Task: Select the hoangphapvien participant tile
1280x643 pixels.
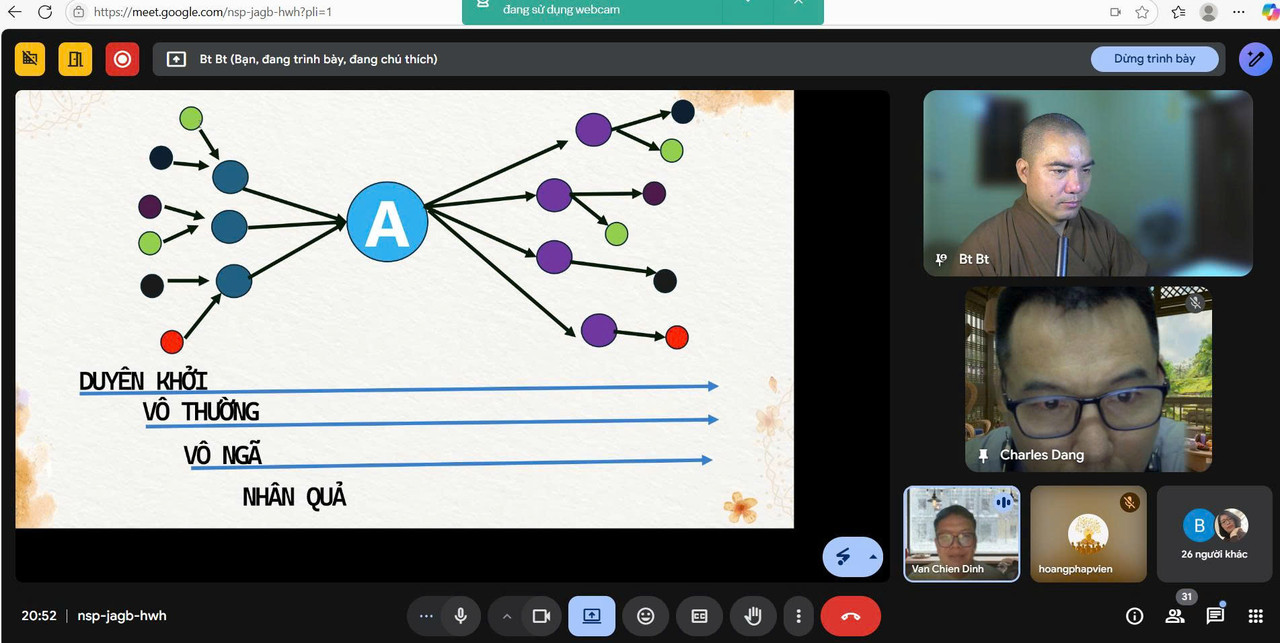Action: coord(1089,534)
